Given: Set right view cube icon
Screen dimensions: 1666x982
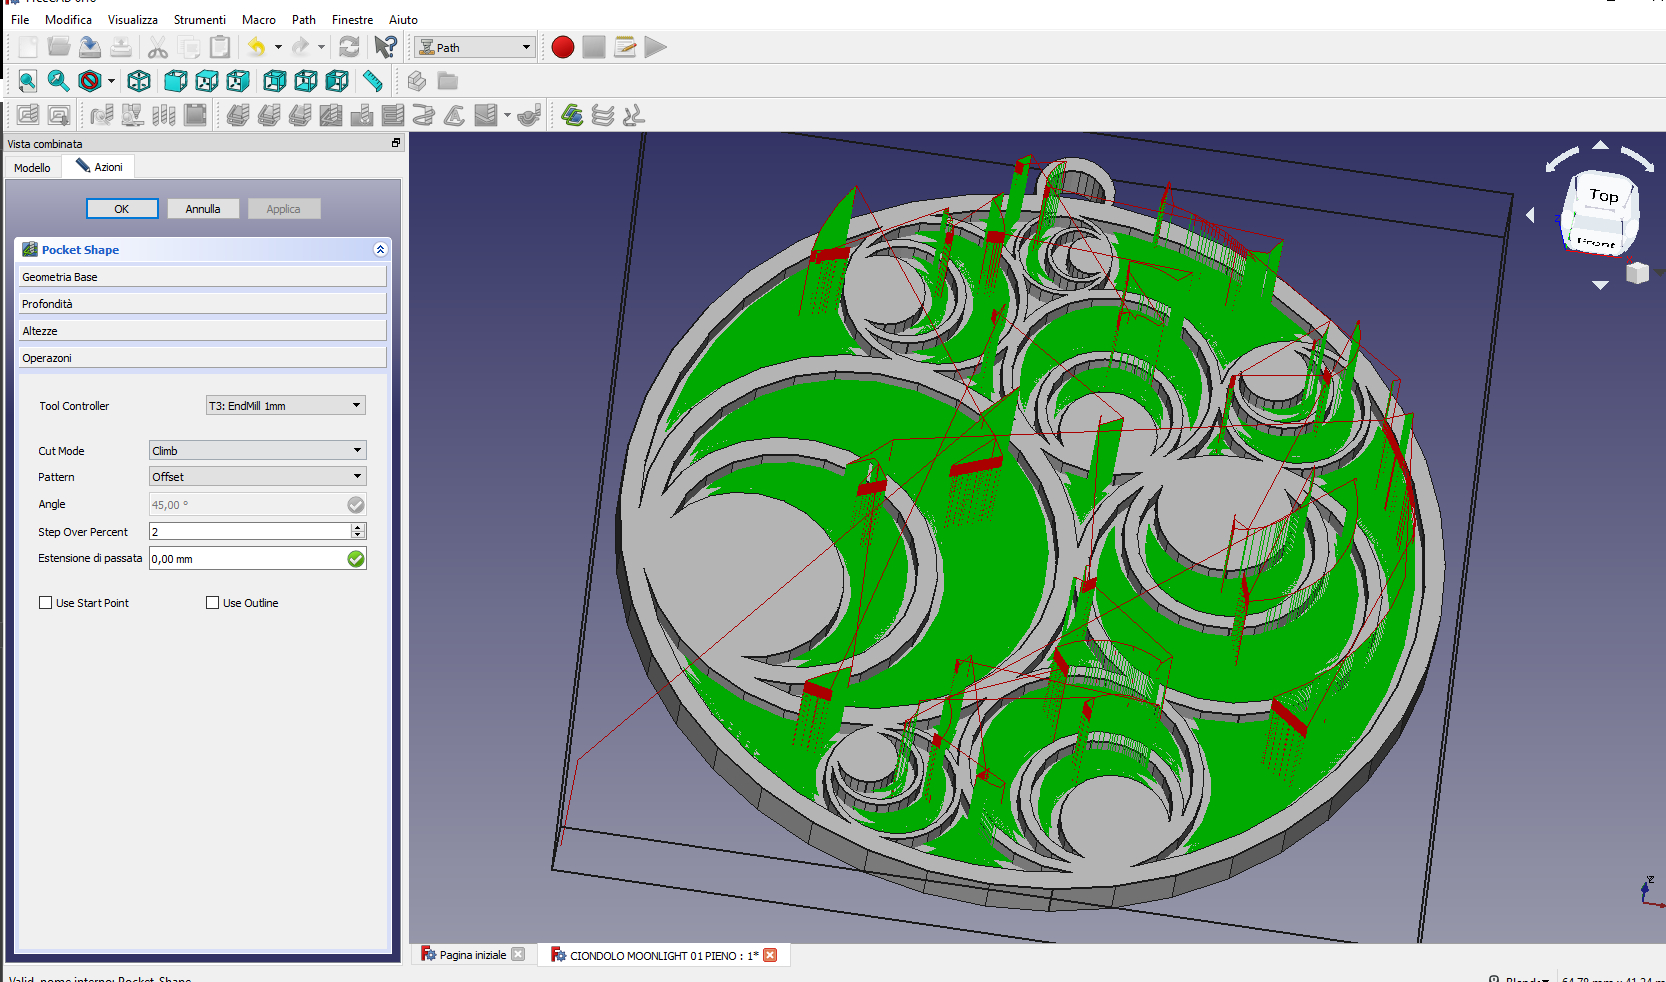Looking at the screenshot, I should (238, 81).
